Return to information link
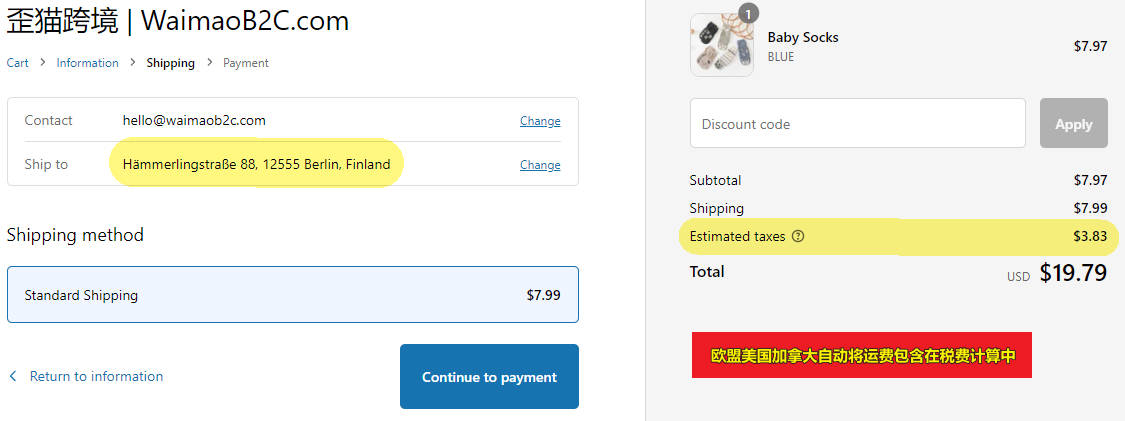 [96, 377]
